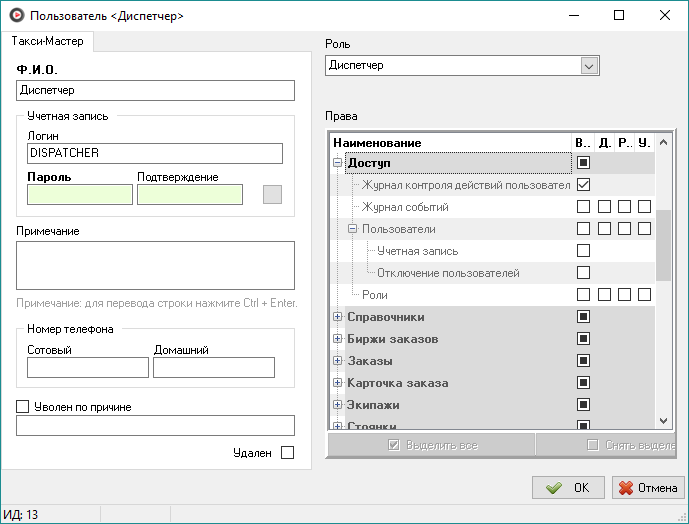Screen dimensions: 689x524
Task: Expand the Справочники tree node
Action: coord(337,317)
